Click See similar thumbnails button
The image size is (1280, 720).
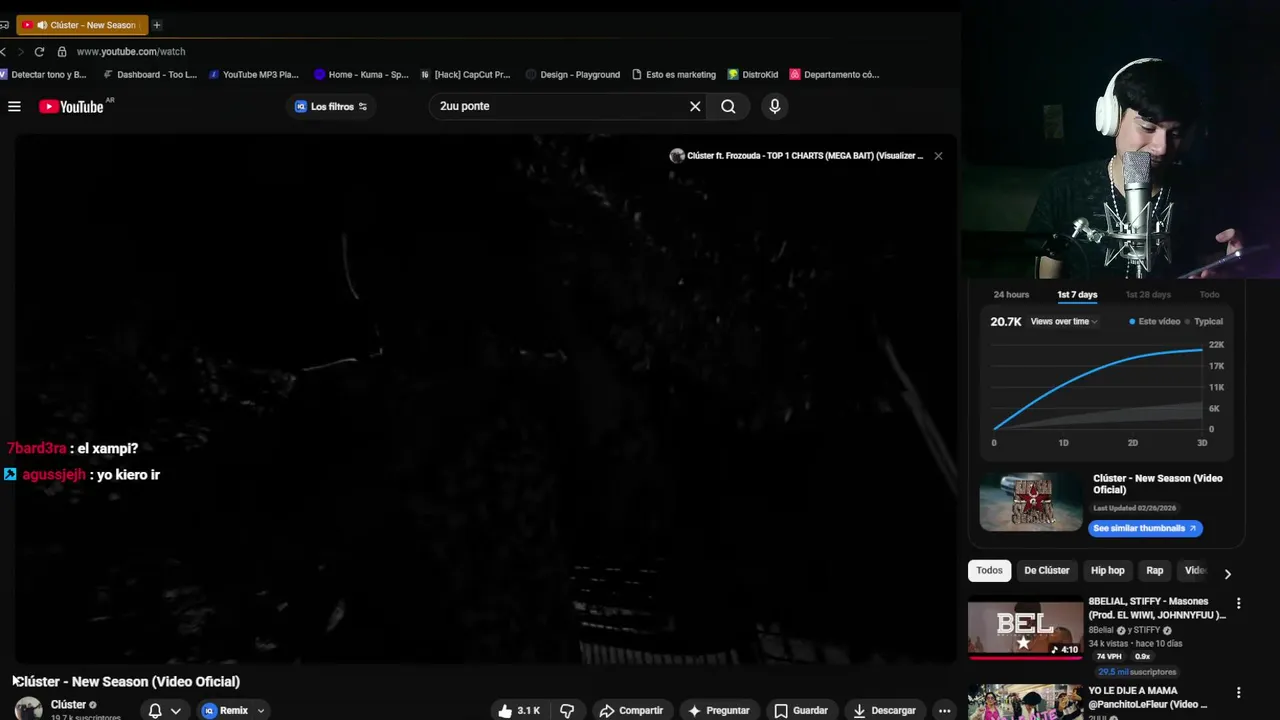(x=1145, y=528)
